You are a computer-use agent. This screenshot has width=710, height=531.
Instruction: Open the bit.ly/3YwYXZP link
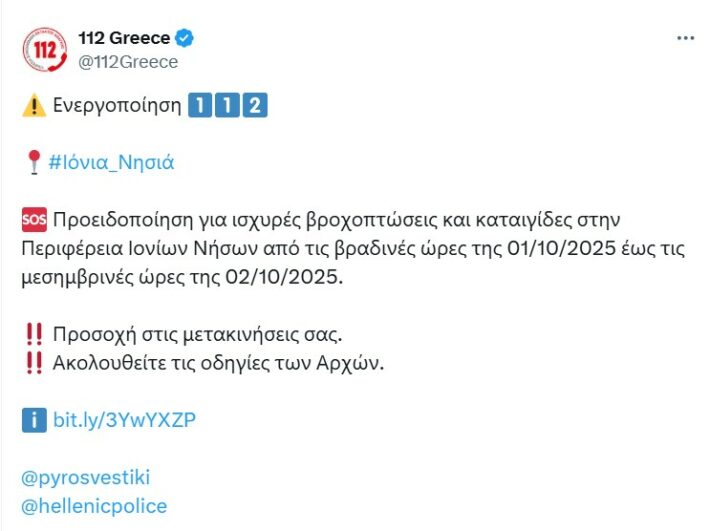click(x=124, y=420)
